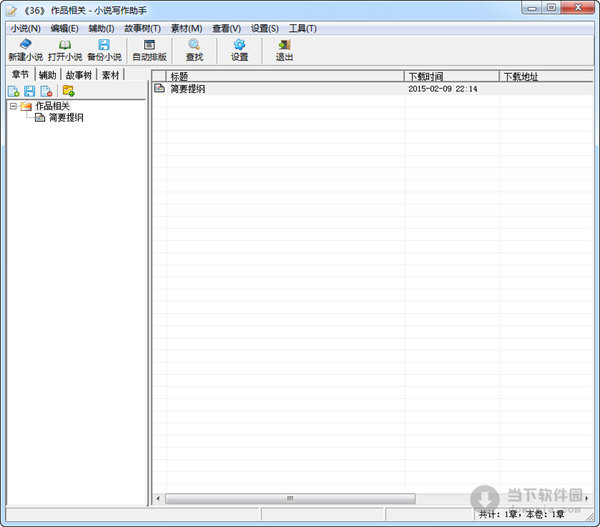
Task: Switch to the 辅助 tab
Action: pyautogui.click(x=47, y=75)
